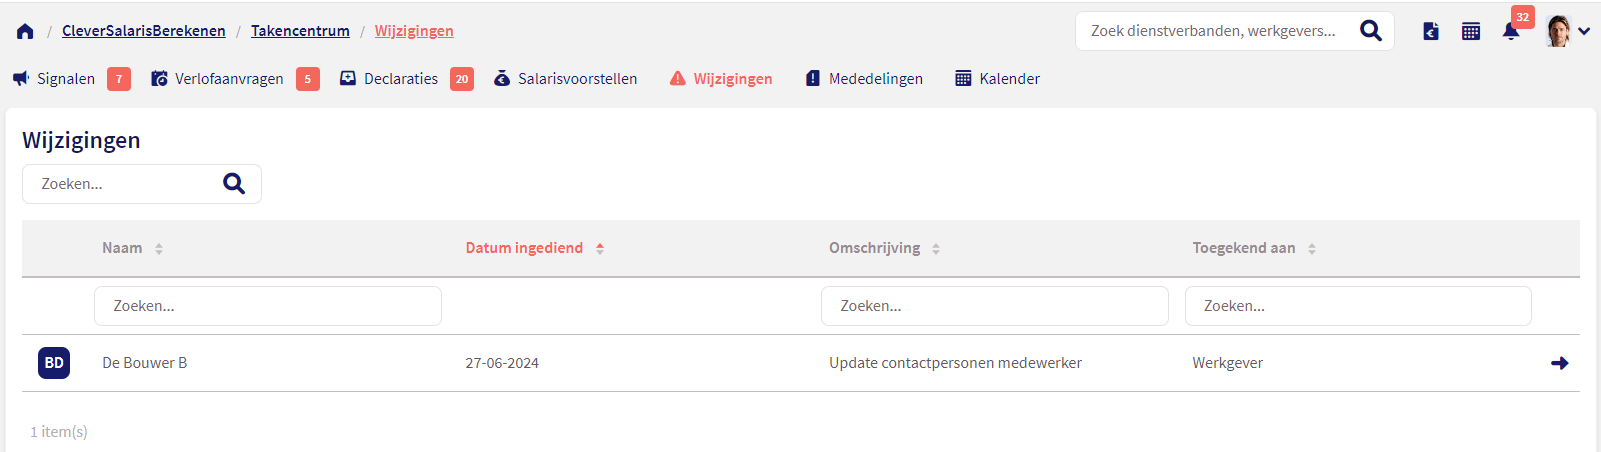The height and width of the screenshot is (452, 1601).
Task: Open De Bouwer B row arrow
Action: tap(1559, 363)
